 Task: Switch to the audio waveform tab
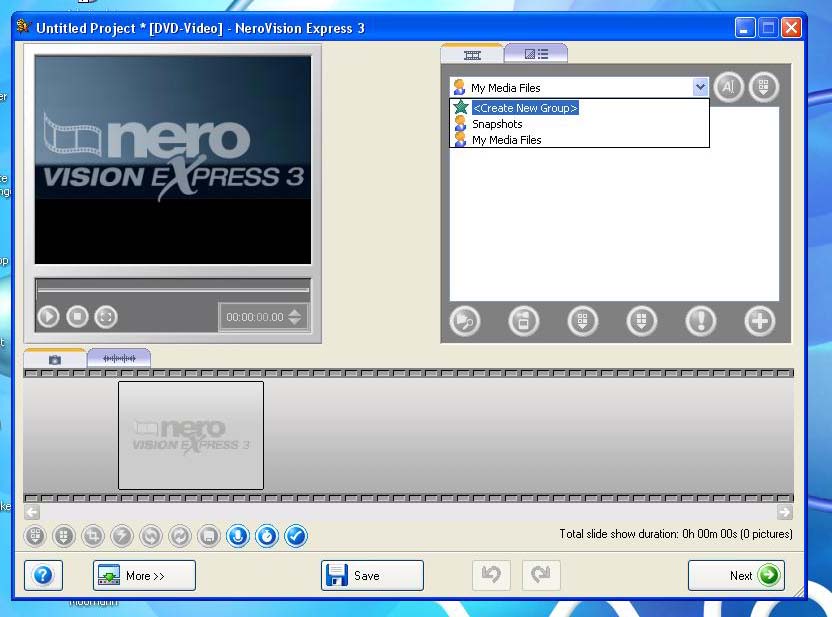click(119, 359)
